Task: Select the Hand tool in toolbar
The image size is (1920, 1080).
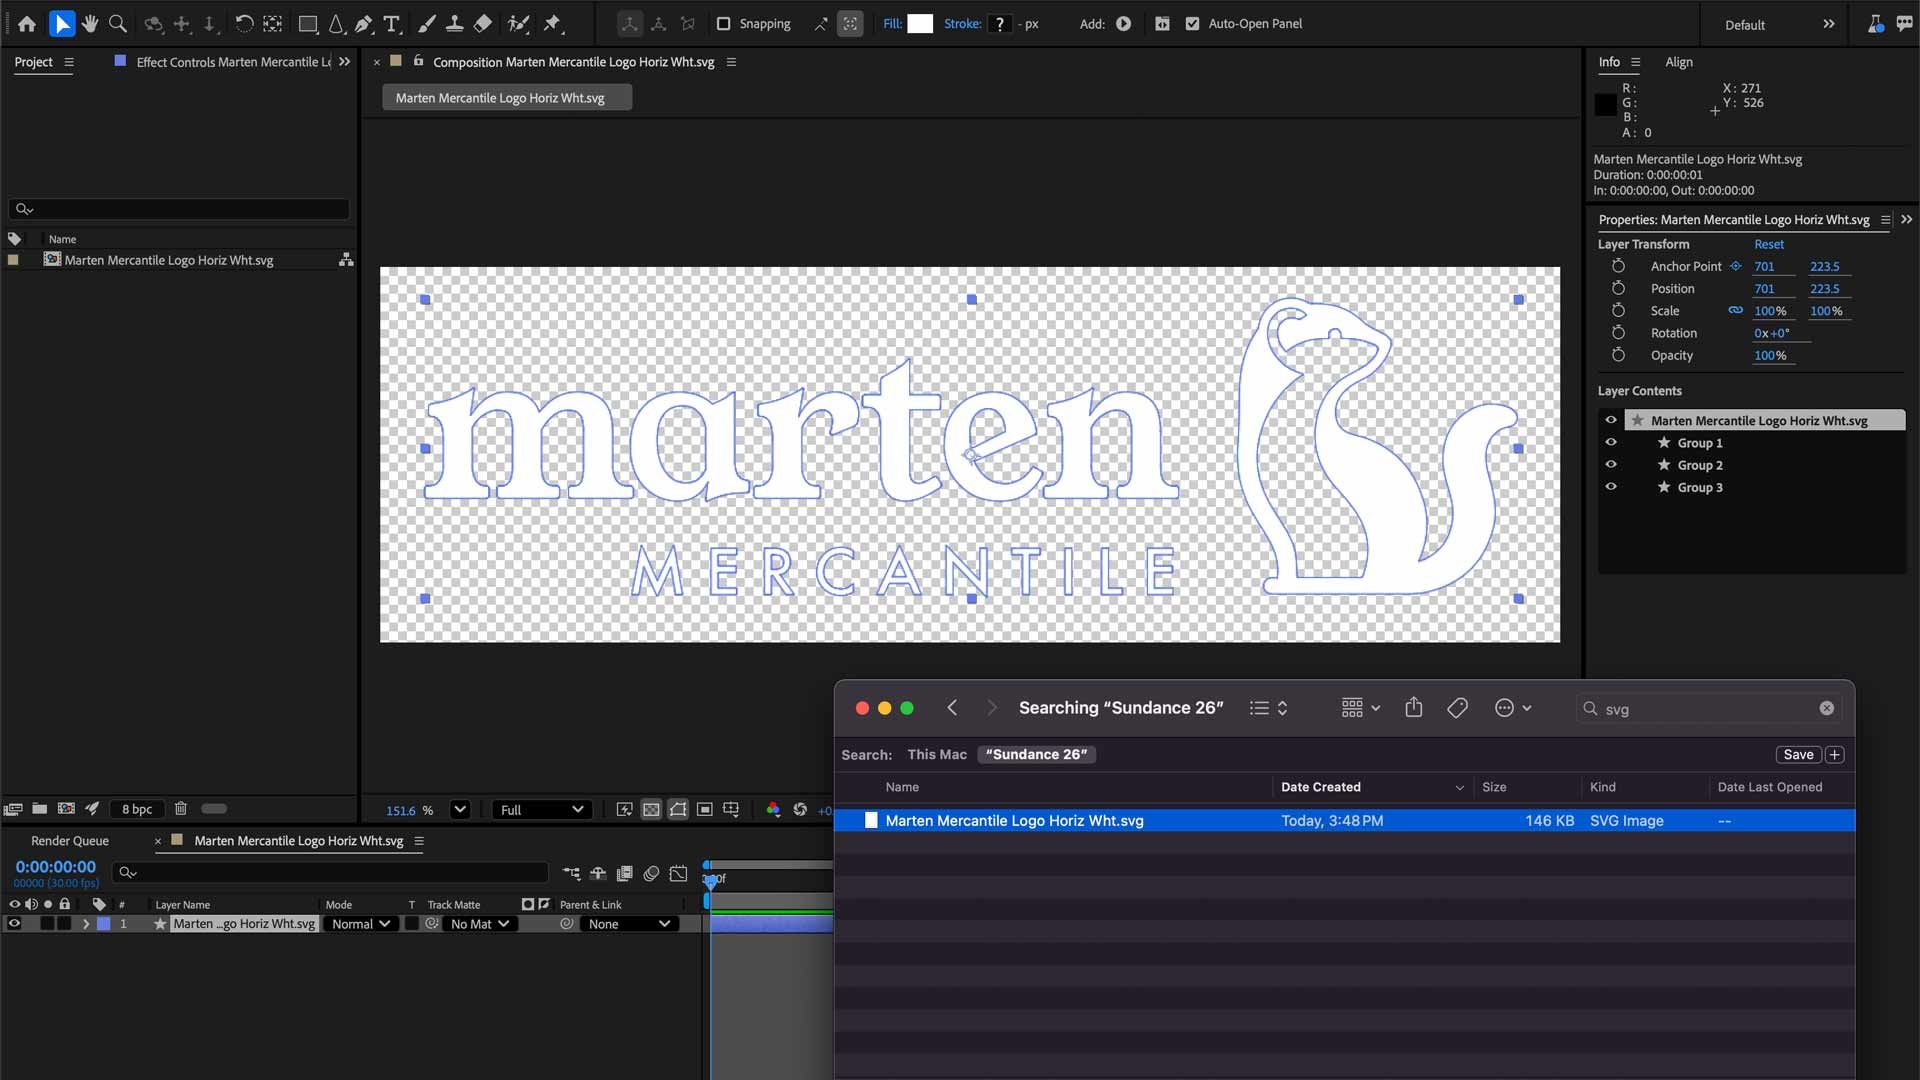Action: point(90,23)
